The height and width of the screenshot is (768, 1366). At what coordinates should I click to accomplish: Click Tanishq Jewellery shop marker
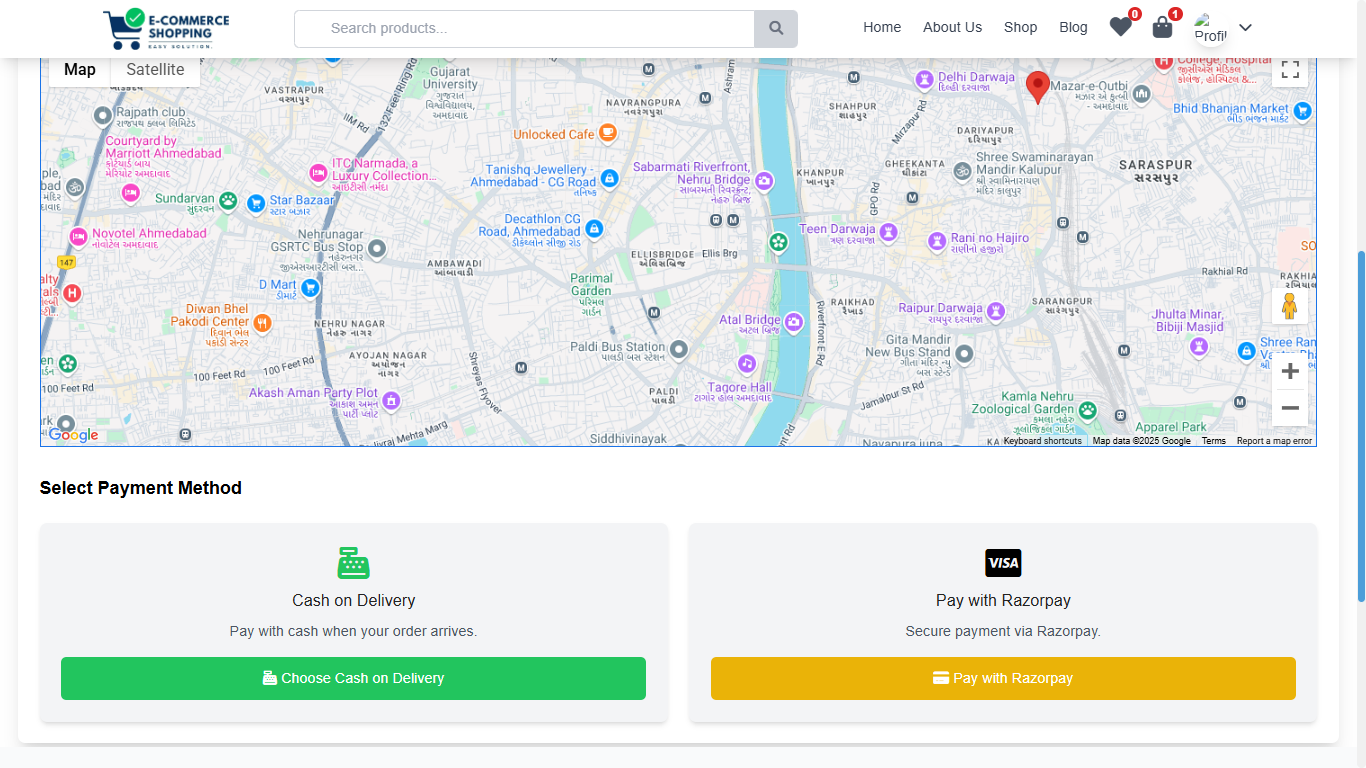tap(610, 179)
